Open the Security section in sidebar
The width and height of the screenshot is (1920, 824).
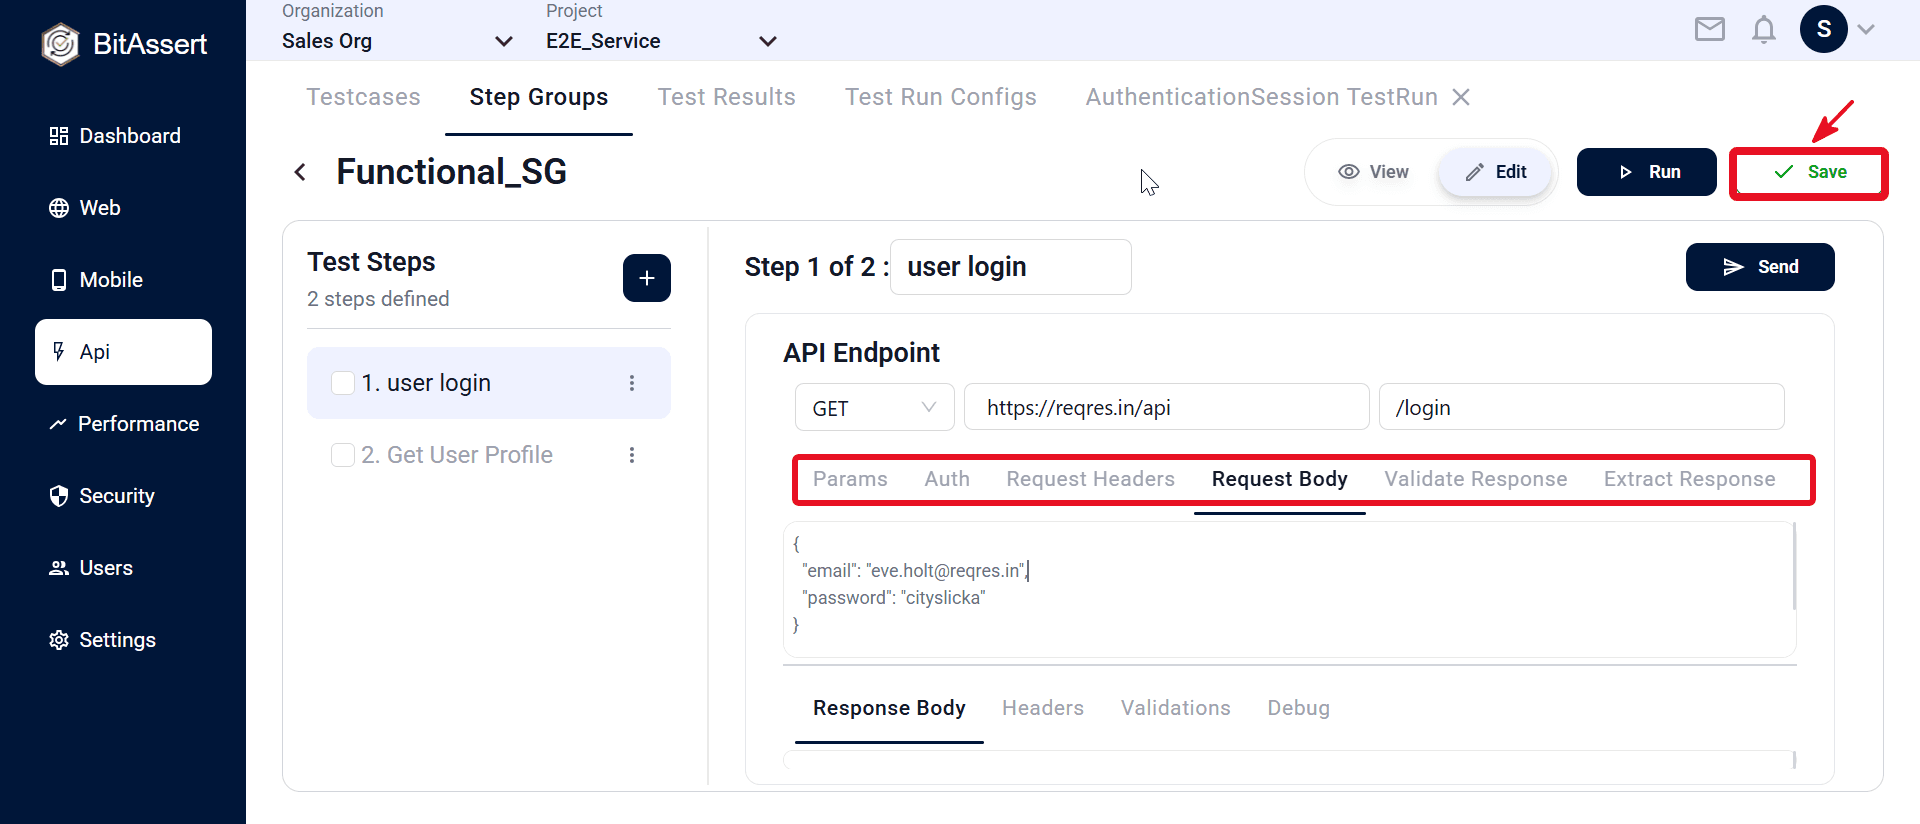[x=123, y=496]
